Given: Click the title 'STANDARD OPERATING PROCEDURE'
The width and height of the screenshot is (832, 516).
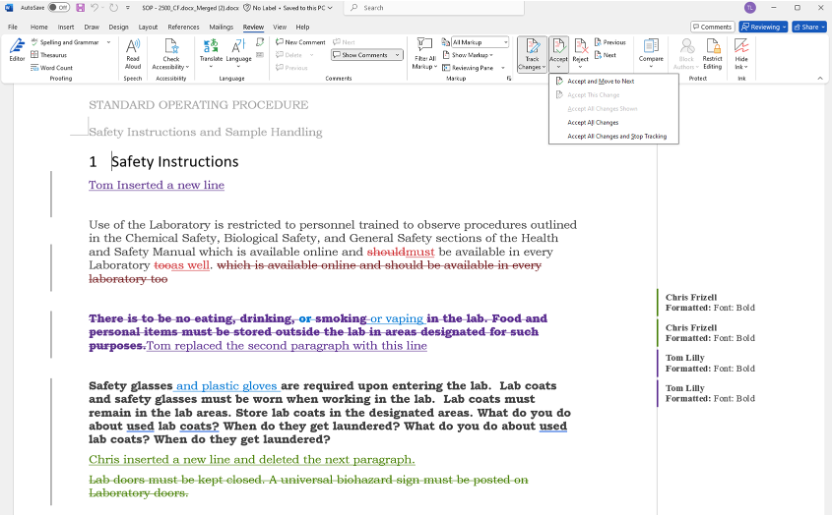Looking at the screenshot, I should tap(198, 105).
